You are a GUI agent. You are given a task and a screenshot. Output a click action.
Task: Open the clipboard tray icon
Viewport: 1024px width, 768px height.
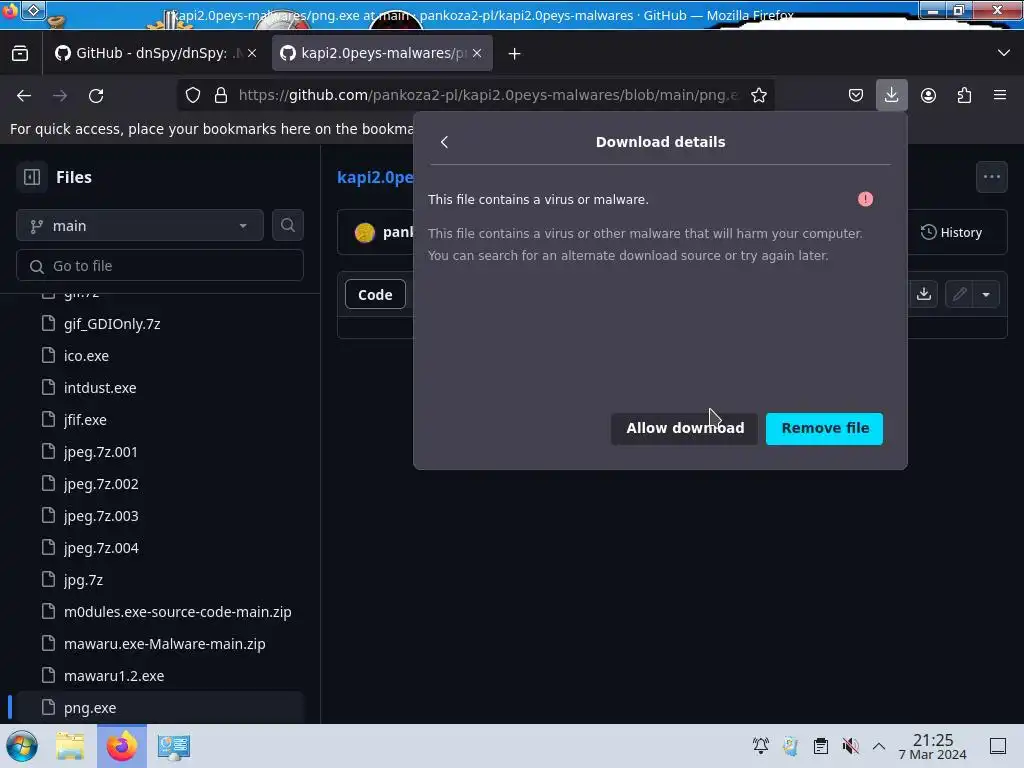click(821, 746)
